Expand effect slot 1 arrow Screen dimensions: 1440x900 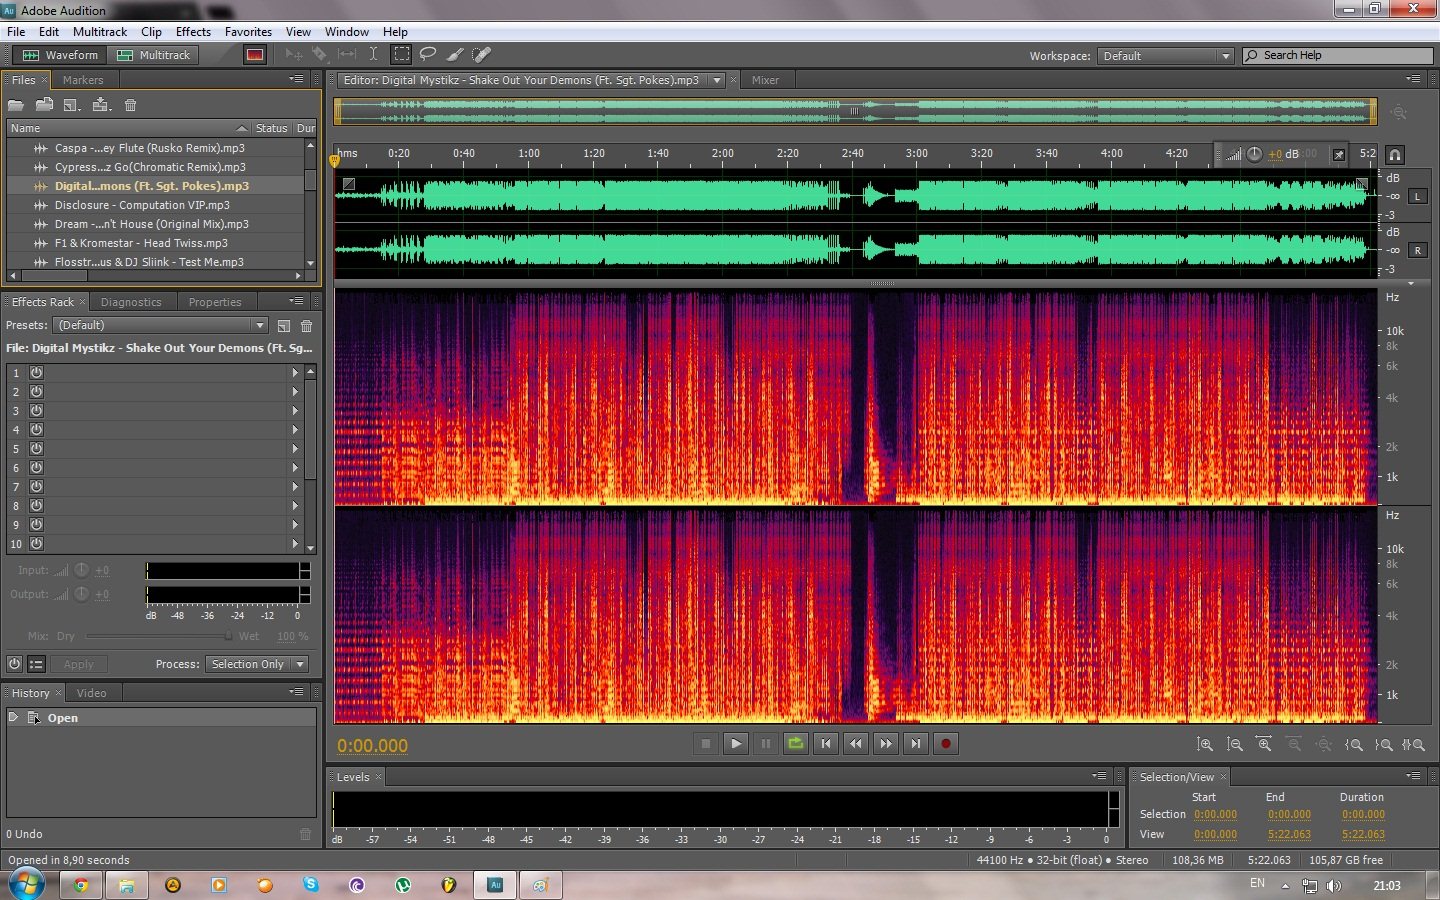tap(295, 373)
